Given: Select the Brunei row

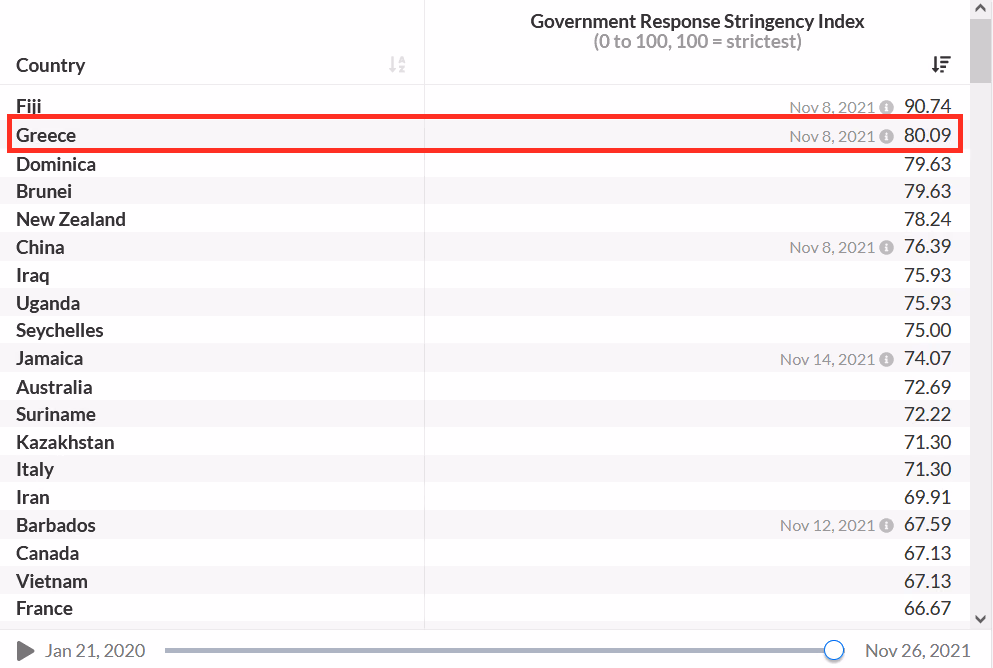Looking at the screenshot, I should 484,191.
